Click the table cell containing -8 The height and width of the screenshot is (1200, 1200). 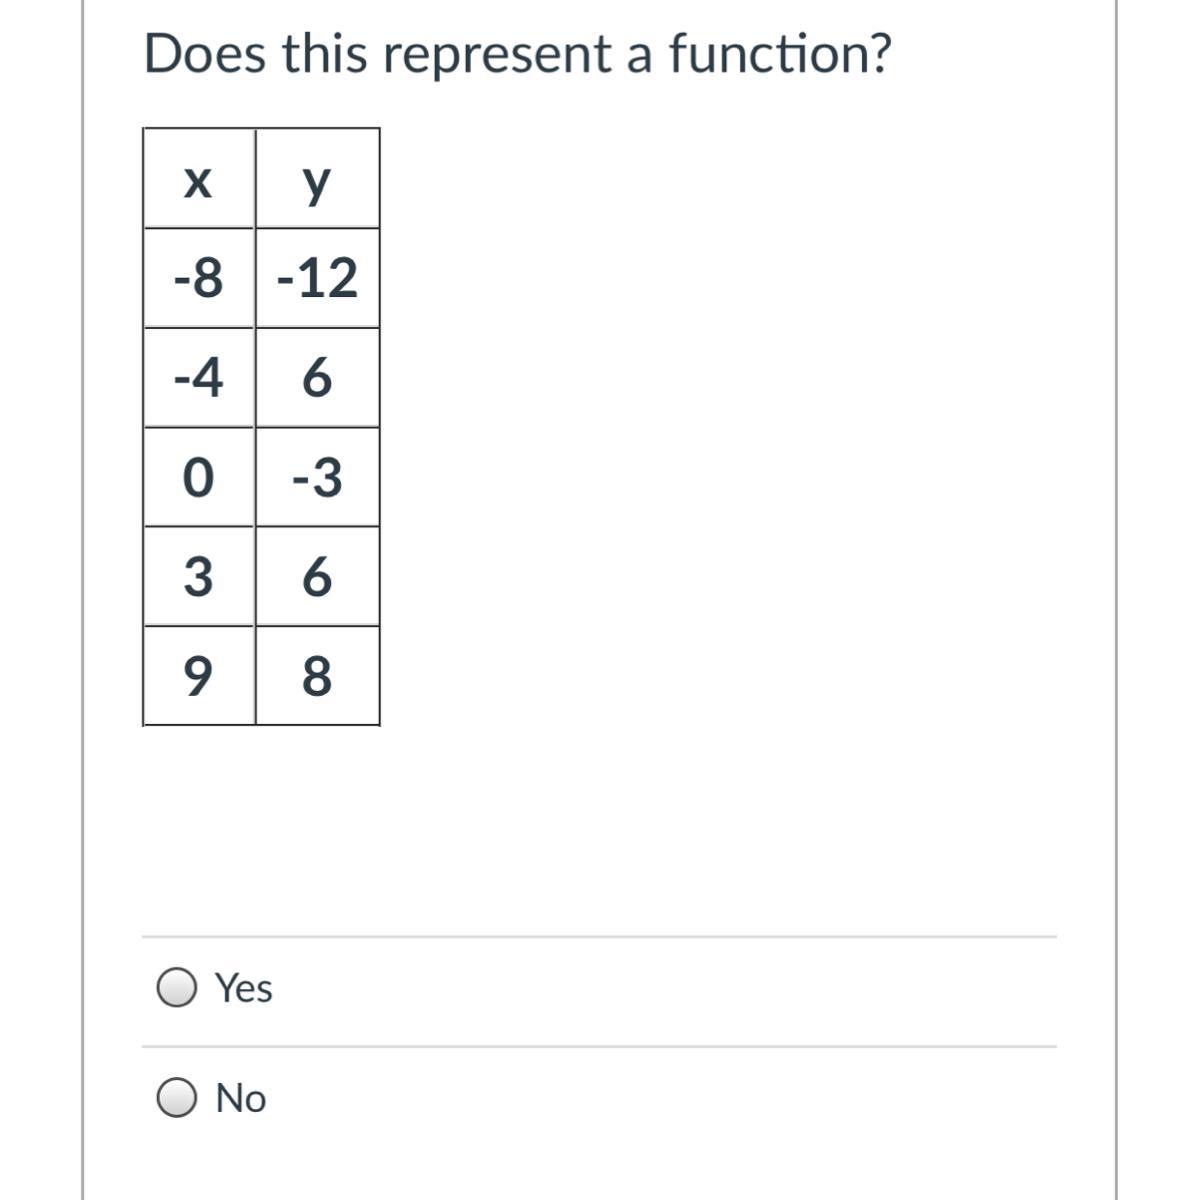(x=199, y=278)
